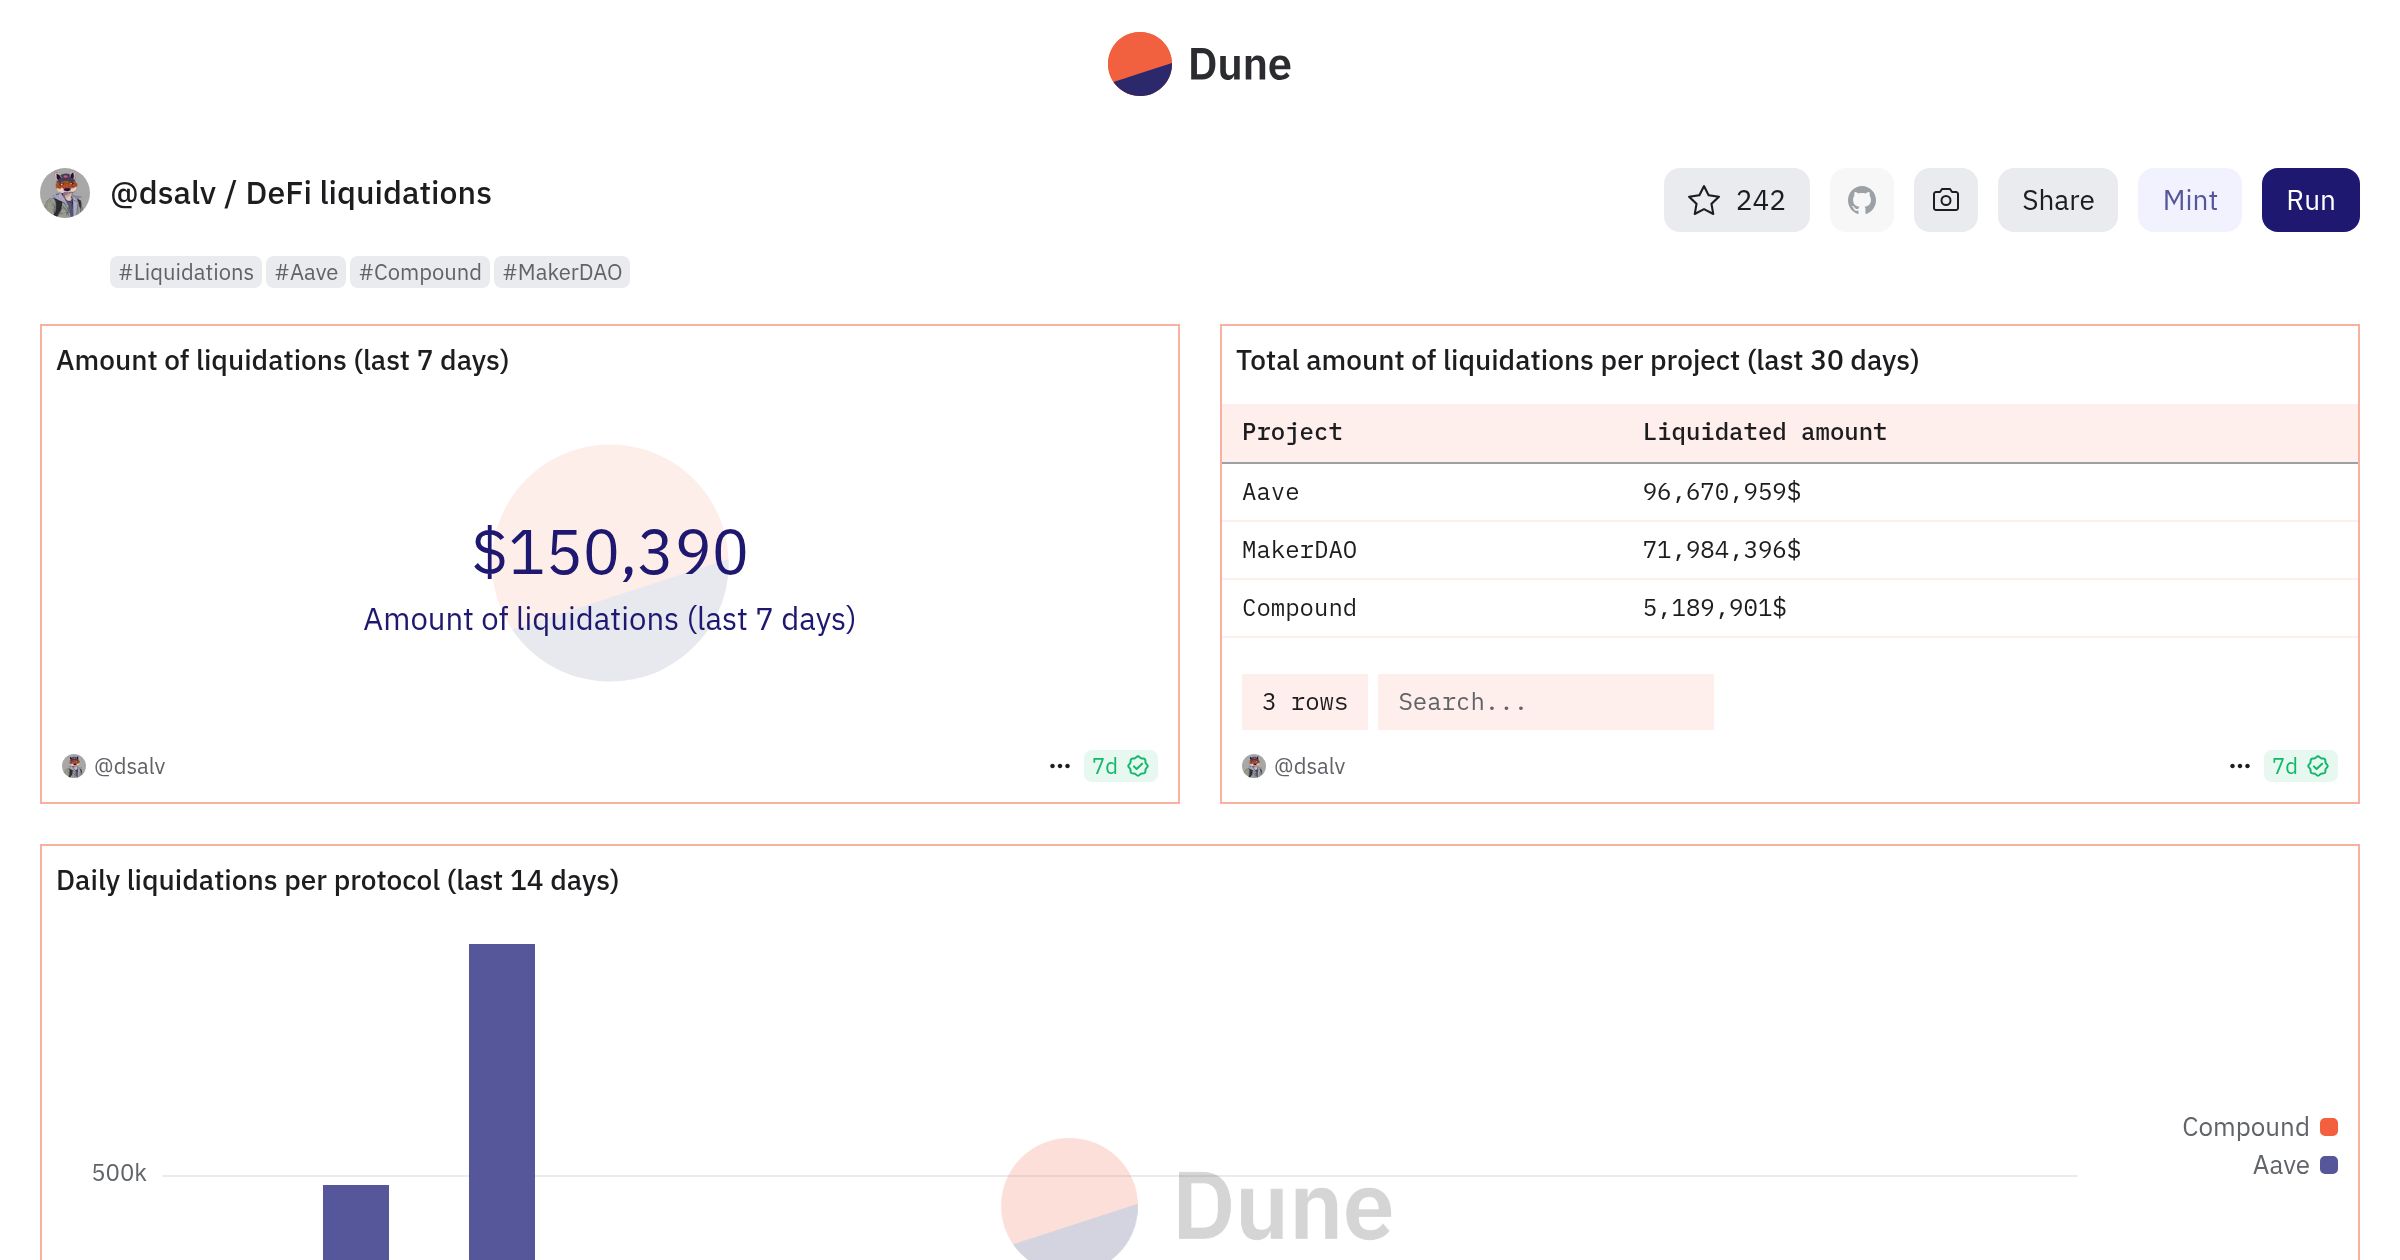Toggle Aave series in chart legend
Viewport: 2400px width, 1260px height.
tap(2295, 1165)
